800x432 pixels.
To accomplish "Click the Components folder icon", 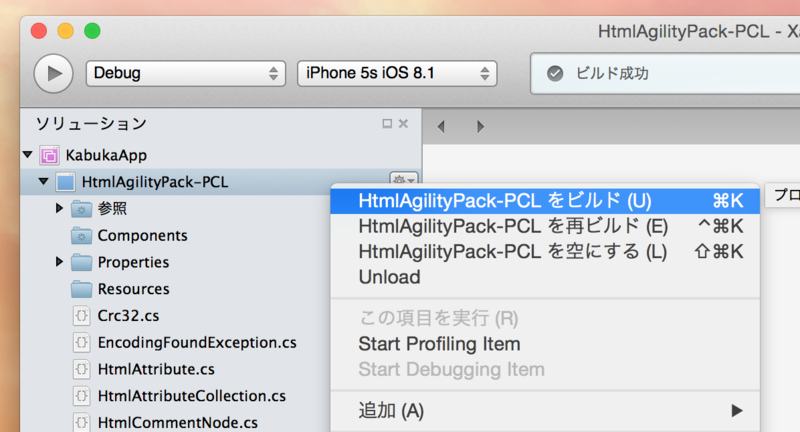I will click(82, 236).
